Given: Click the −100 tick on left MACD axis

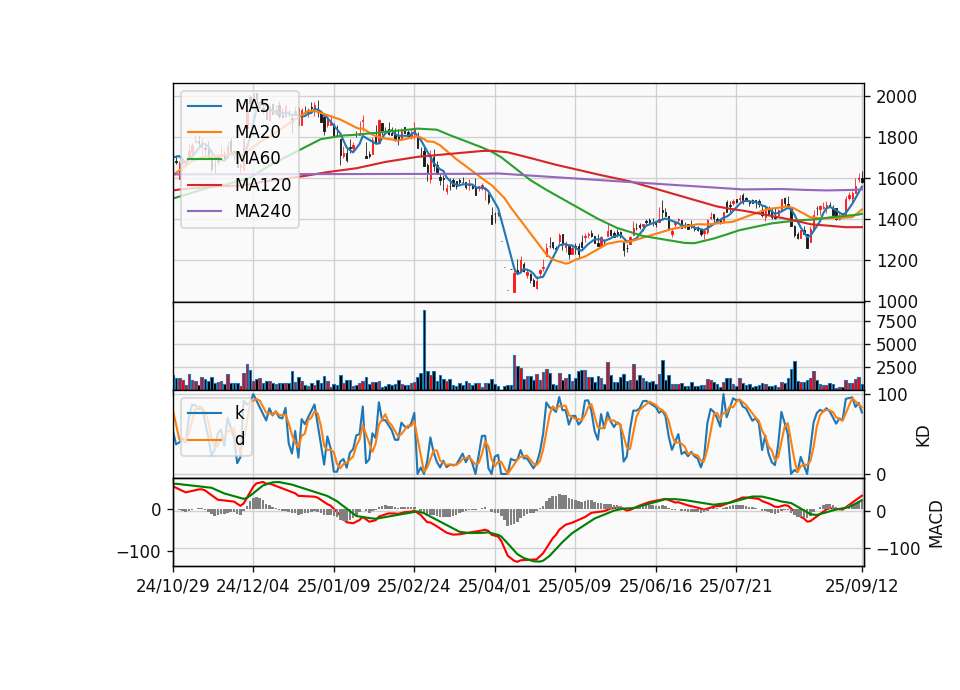Looking at the screenshot, I should click(140, 552).
